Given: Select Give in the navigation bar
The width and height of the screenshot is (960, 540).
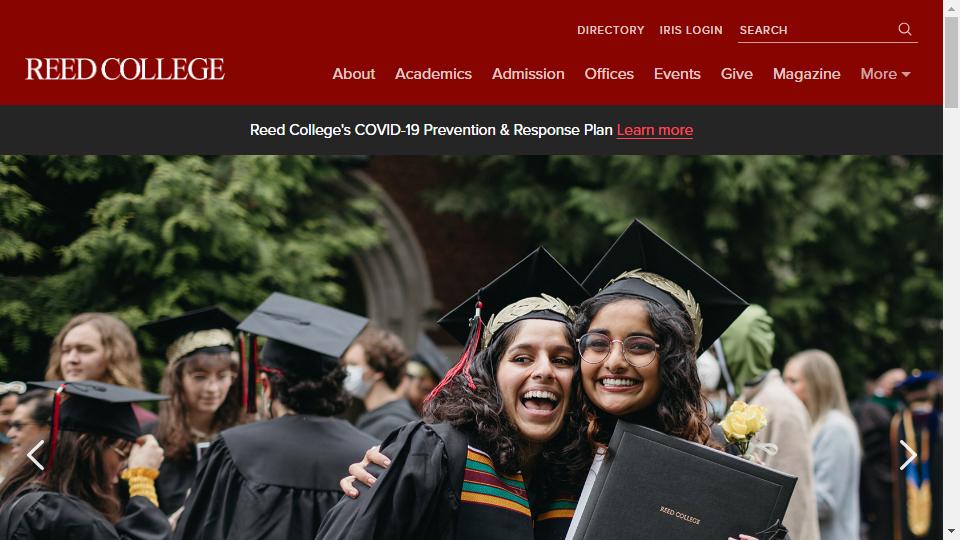Looking at the screenshot, I should tap(737, 74).
